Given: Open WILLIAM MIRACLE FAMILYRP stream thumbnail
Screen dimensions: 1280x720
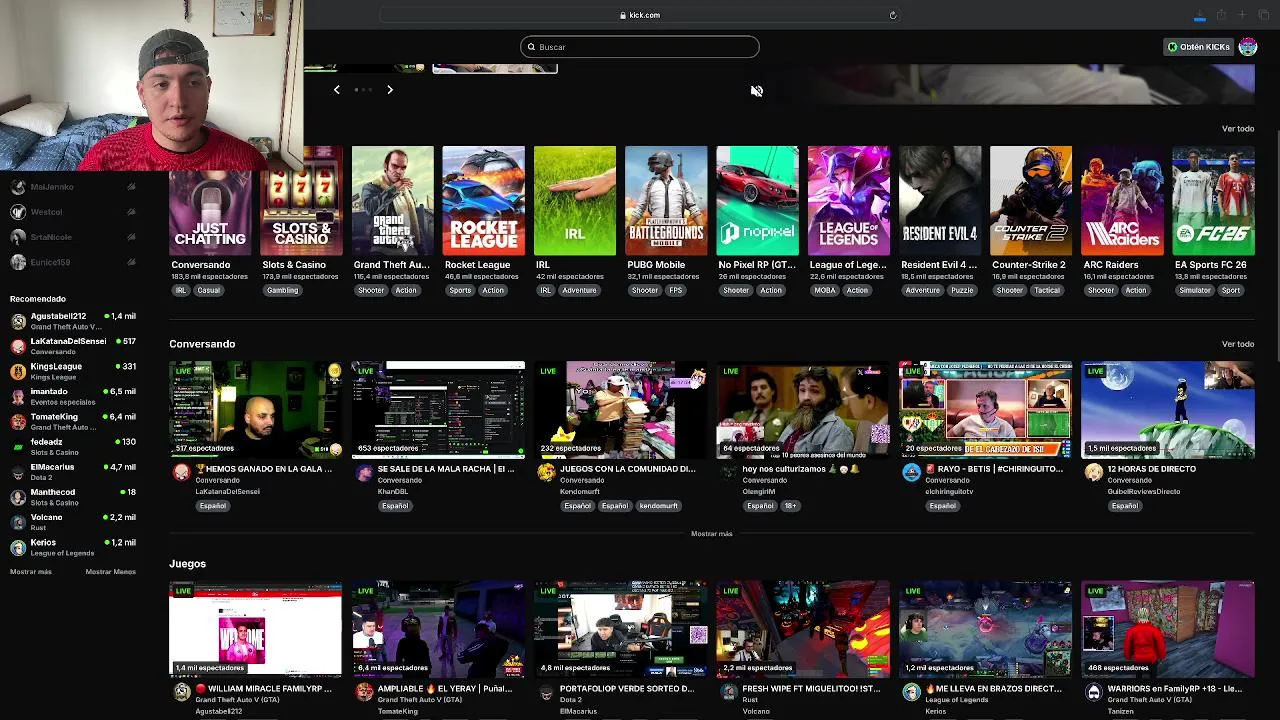Looking at the screenshot, I should coord(256,629).
